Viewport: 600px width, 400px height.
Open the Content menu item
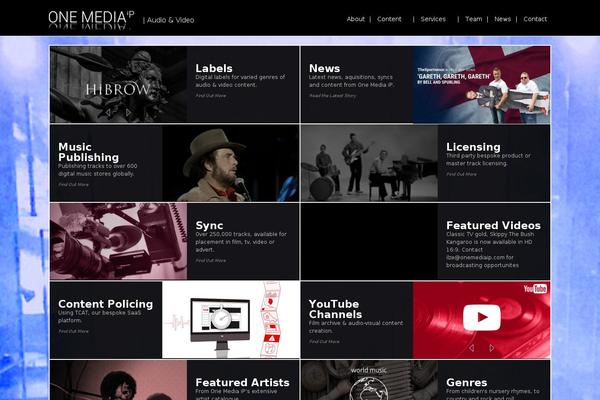tap(389, 19)
